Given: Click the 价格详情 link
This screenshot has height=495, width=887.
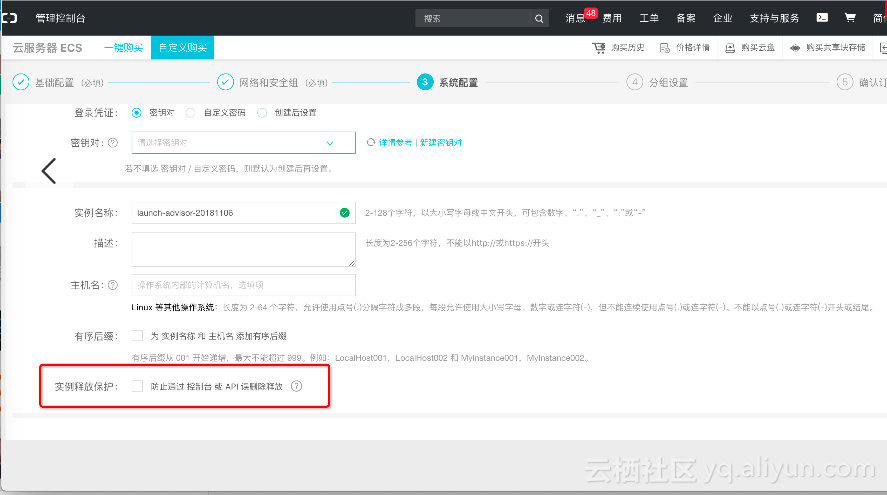Looking at the screenshot, I should [692, 48].
